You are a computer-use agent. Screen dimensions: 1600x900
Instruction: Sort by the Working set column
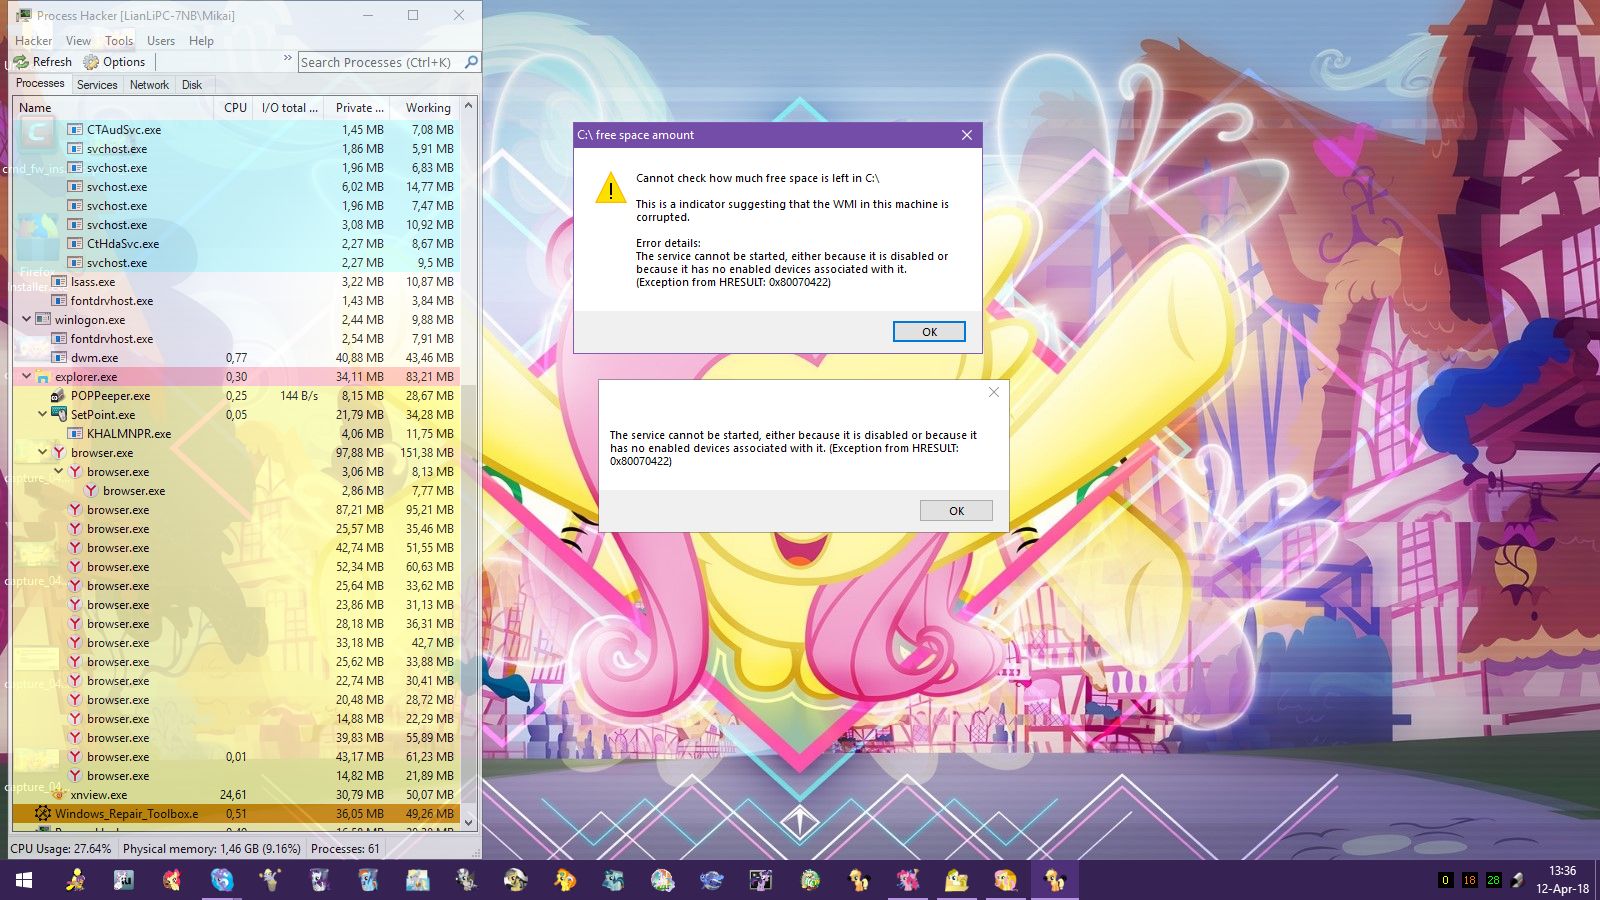[425, 107]
